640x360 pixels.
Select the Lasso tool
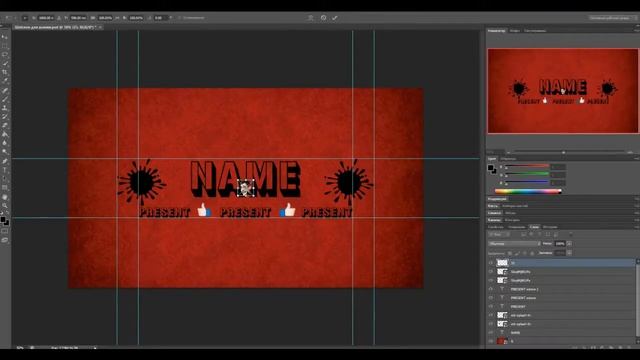coord(5,54)
